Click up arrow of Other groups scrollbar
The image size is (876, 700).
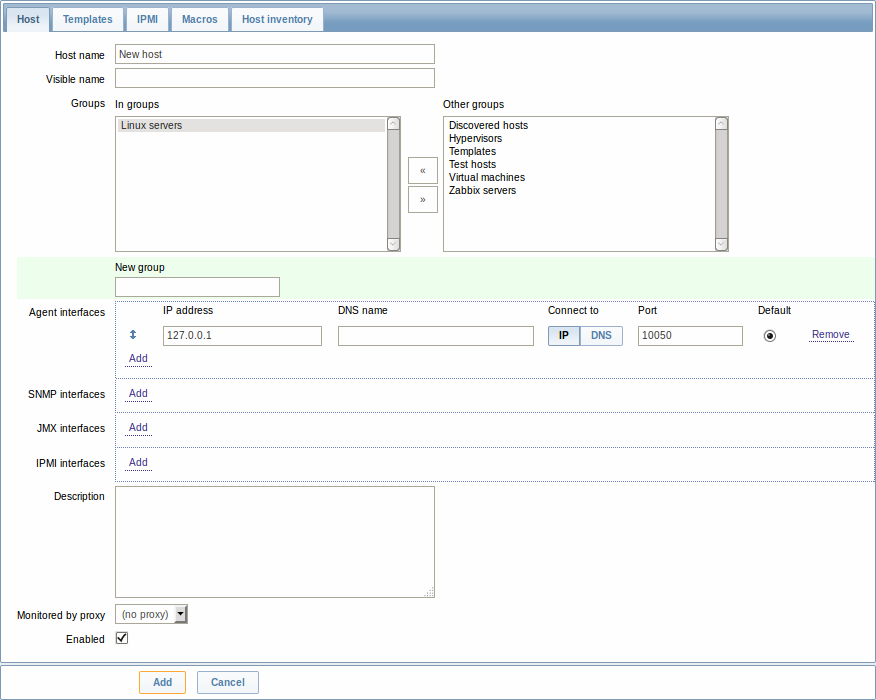(721, 123)
